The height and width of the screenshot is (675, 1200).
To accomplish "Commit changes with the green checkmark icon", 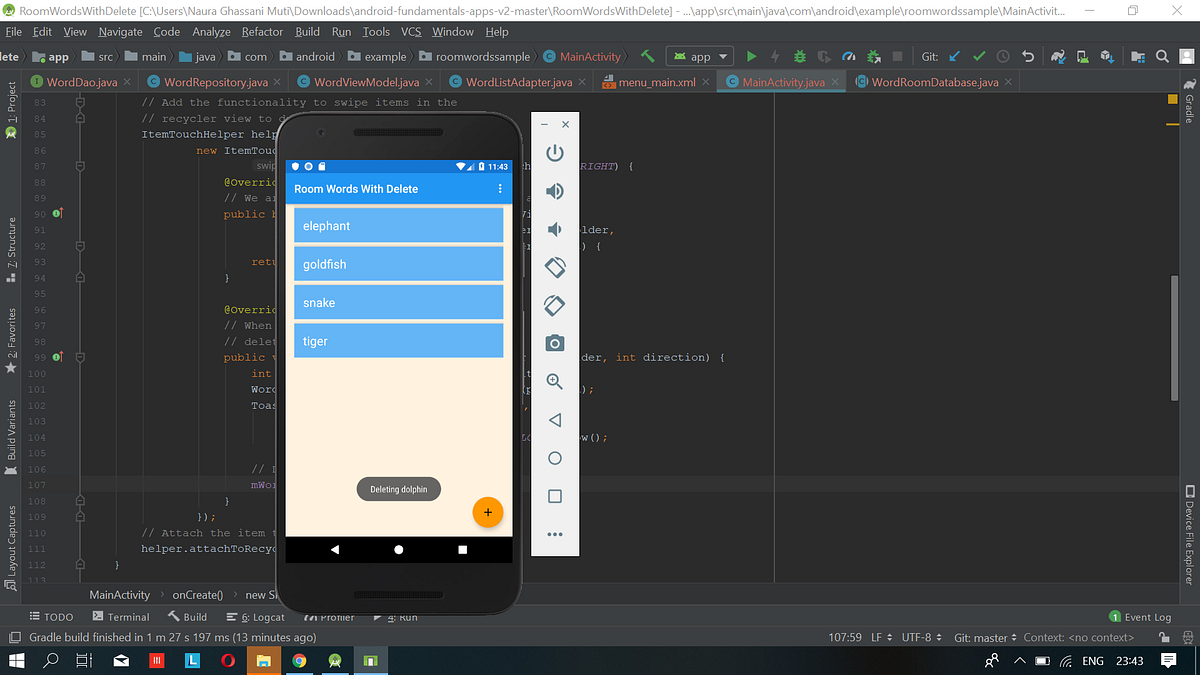I will (x=979, y=56).
